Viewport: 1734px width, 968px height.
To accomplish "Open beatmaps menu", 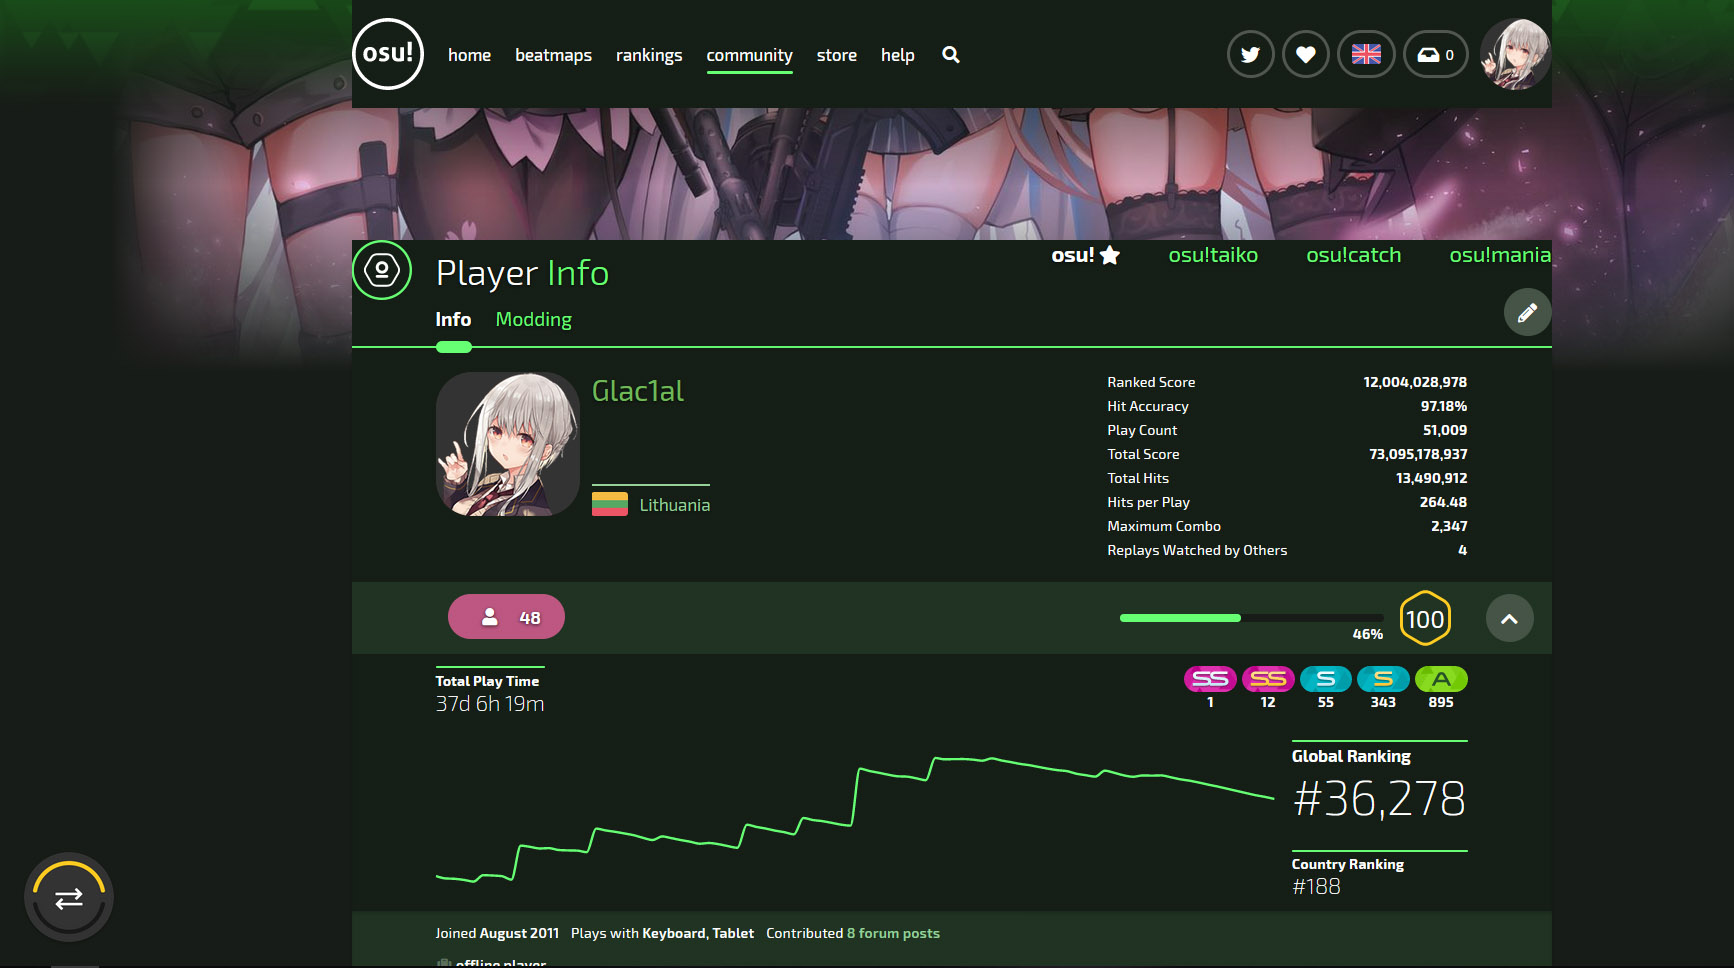I will pos(553,55).
